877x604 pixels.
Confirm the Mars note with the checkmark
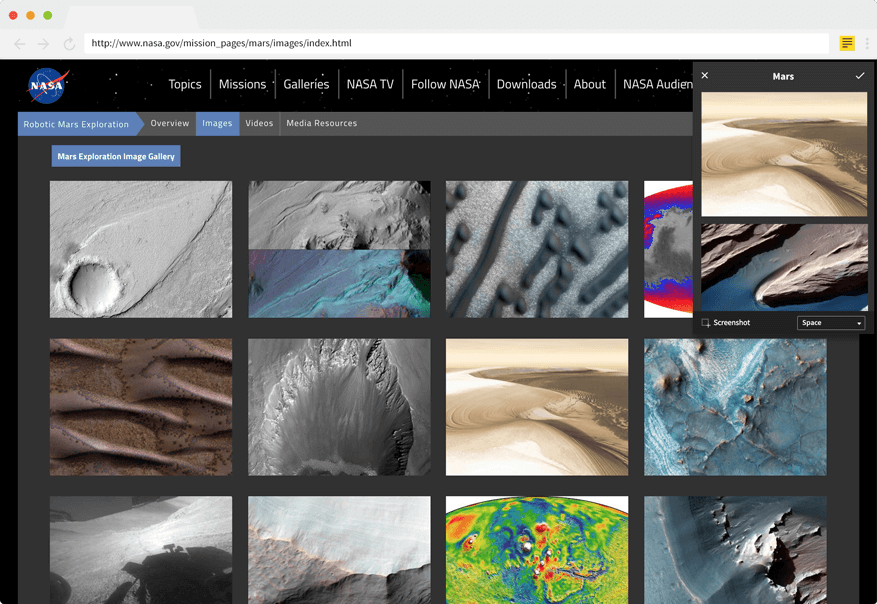pyautogui.click(x=859, y=76)
